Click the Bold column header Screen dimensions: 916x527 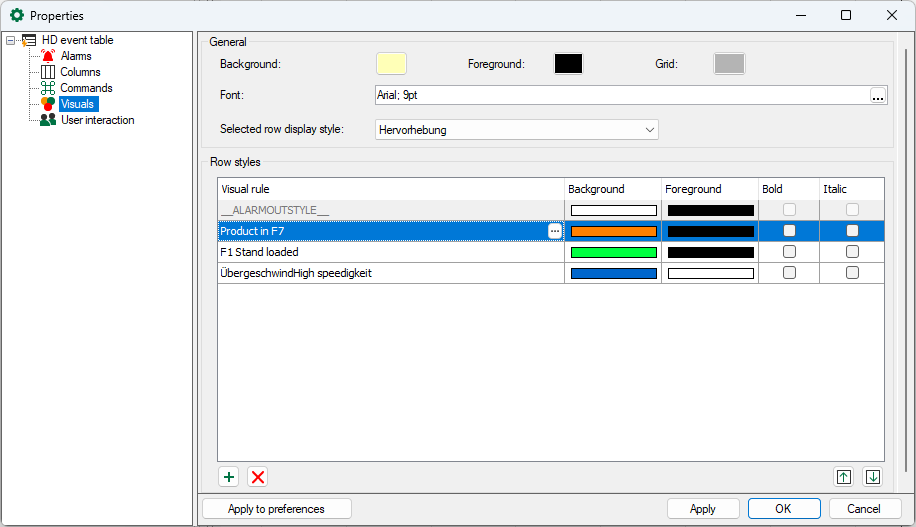click(789, 189)
